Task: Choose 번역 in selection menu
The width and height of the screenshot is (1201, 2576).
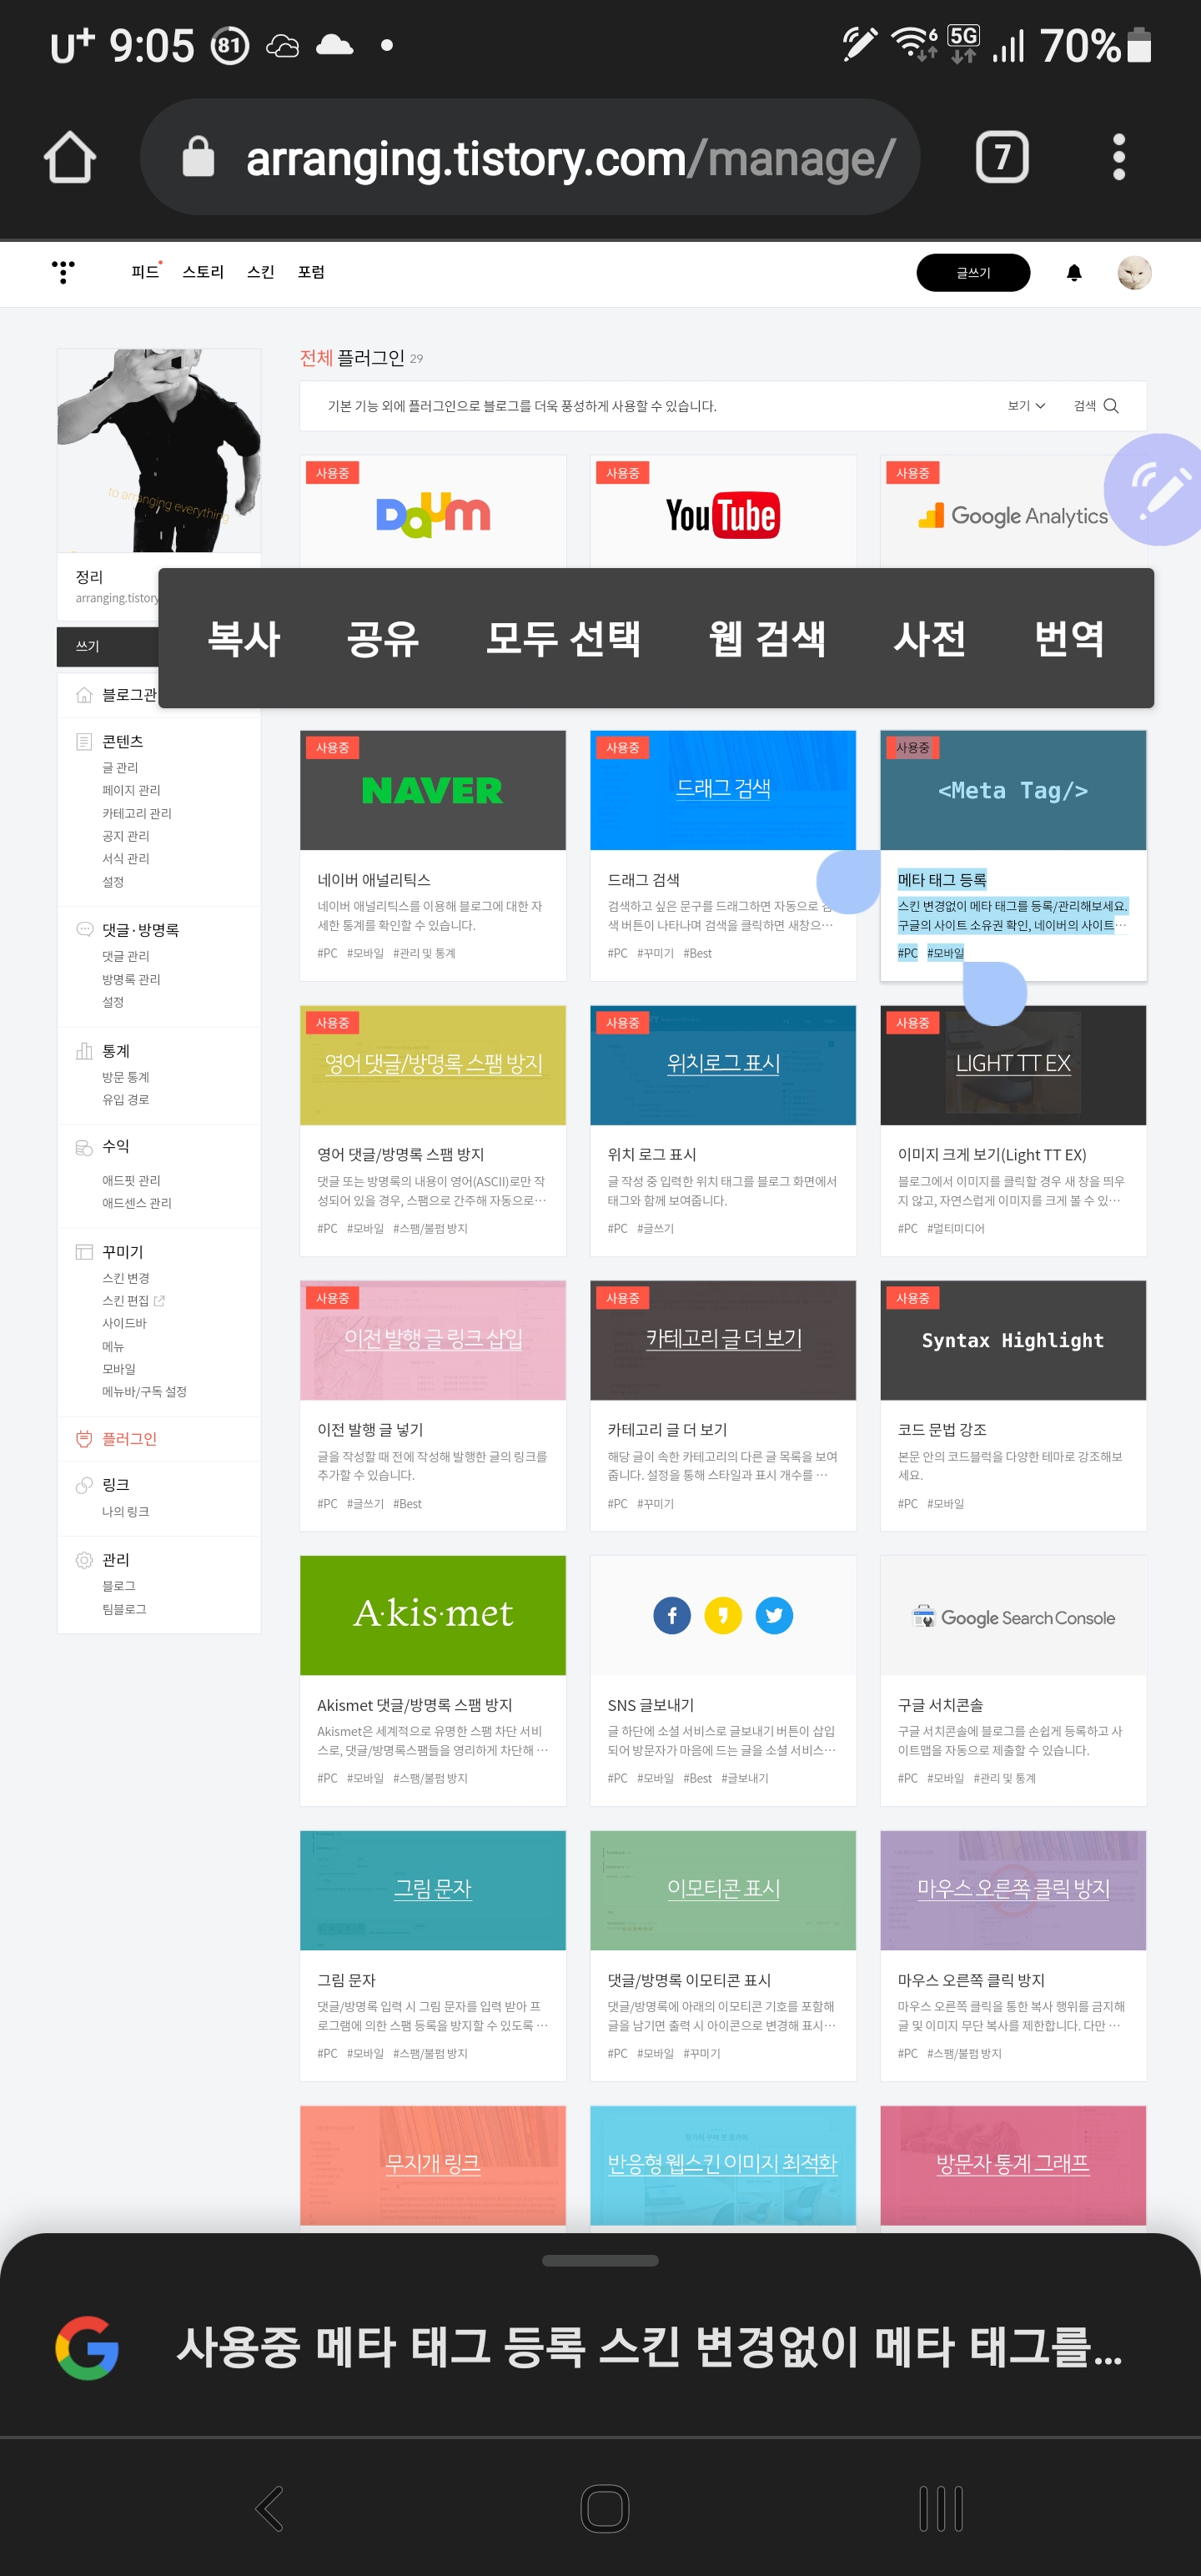Action: [1069, 638]
